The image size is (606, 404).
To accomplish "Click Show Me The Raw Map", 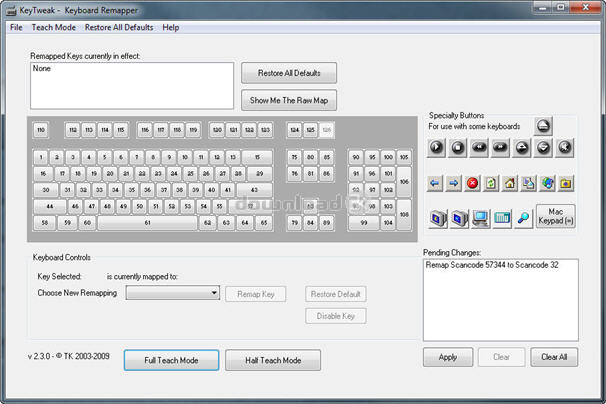I will click(288, 100).
